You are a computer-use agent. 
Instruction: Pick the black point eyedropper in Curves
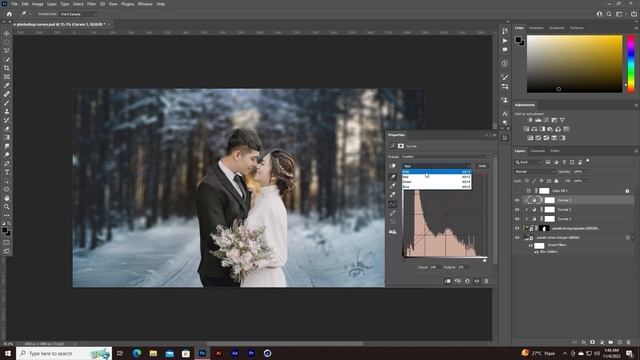(x=392, y=177)
